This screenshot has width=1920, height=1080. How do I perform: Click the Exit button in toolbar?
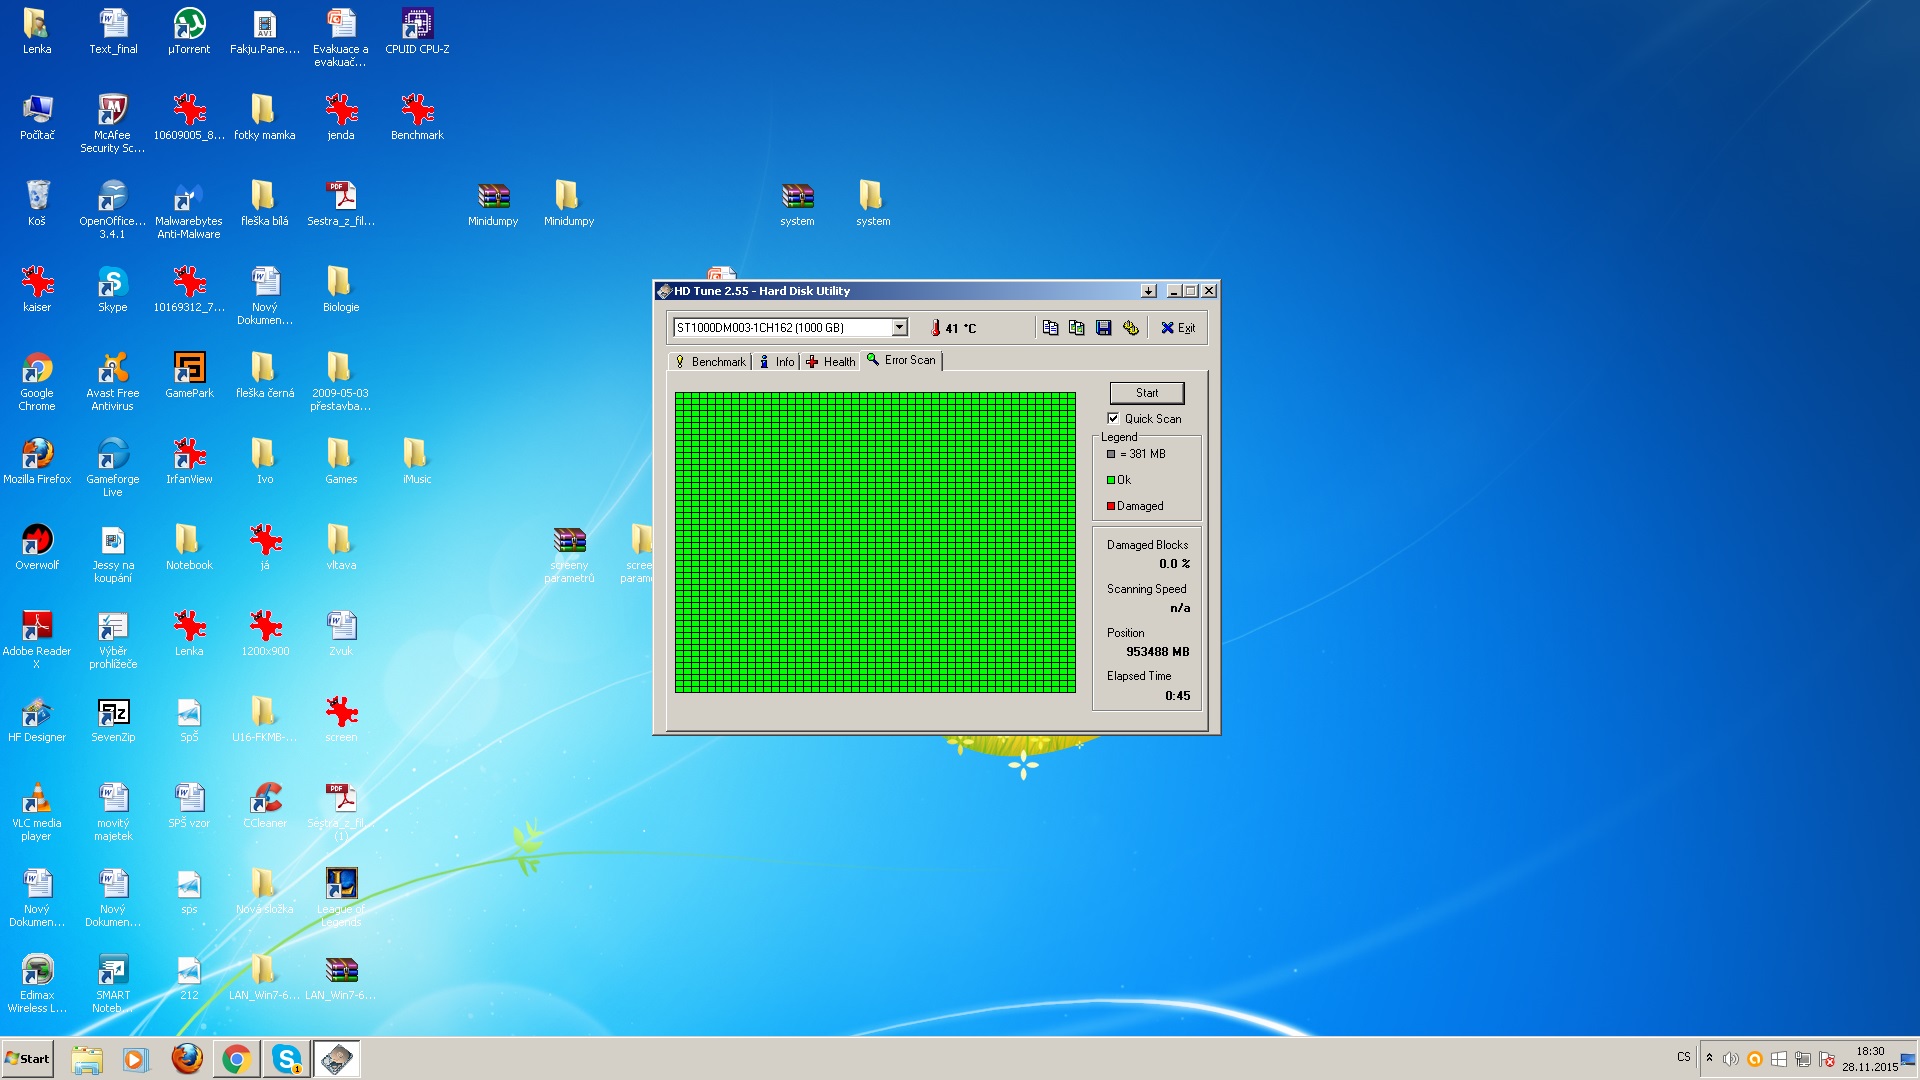[1178, 328]
